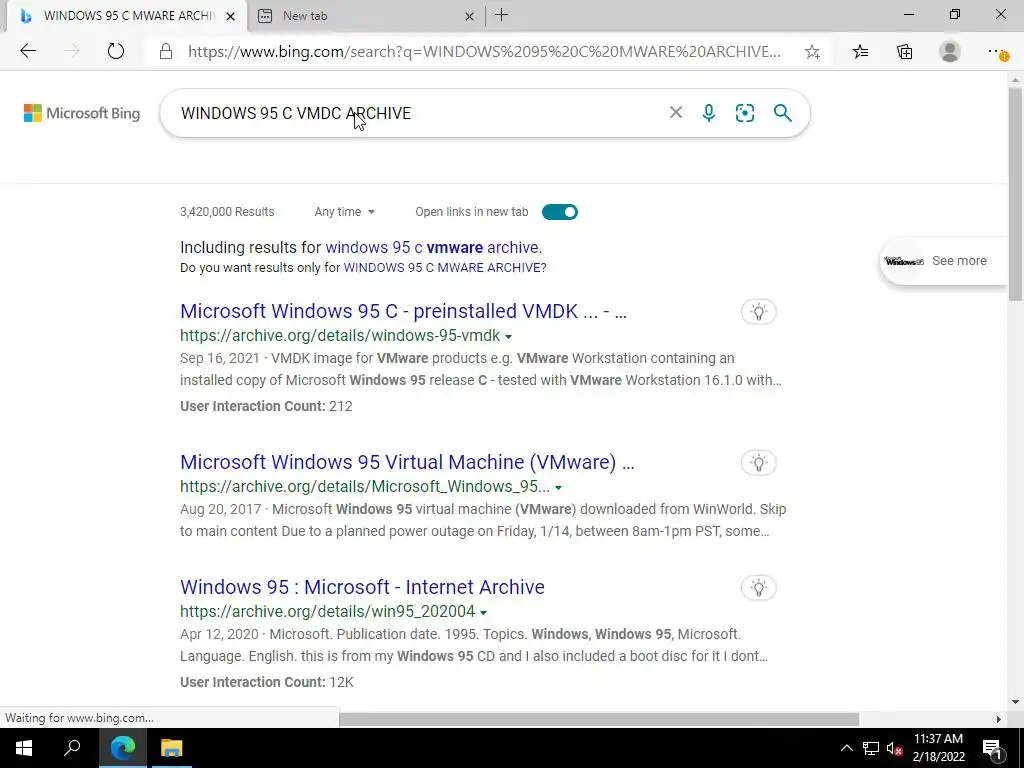
Task: Open visual search camera icon
Action: pyautogui.click(x=744, y=113)
